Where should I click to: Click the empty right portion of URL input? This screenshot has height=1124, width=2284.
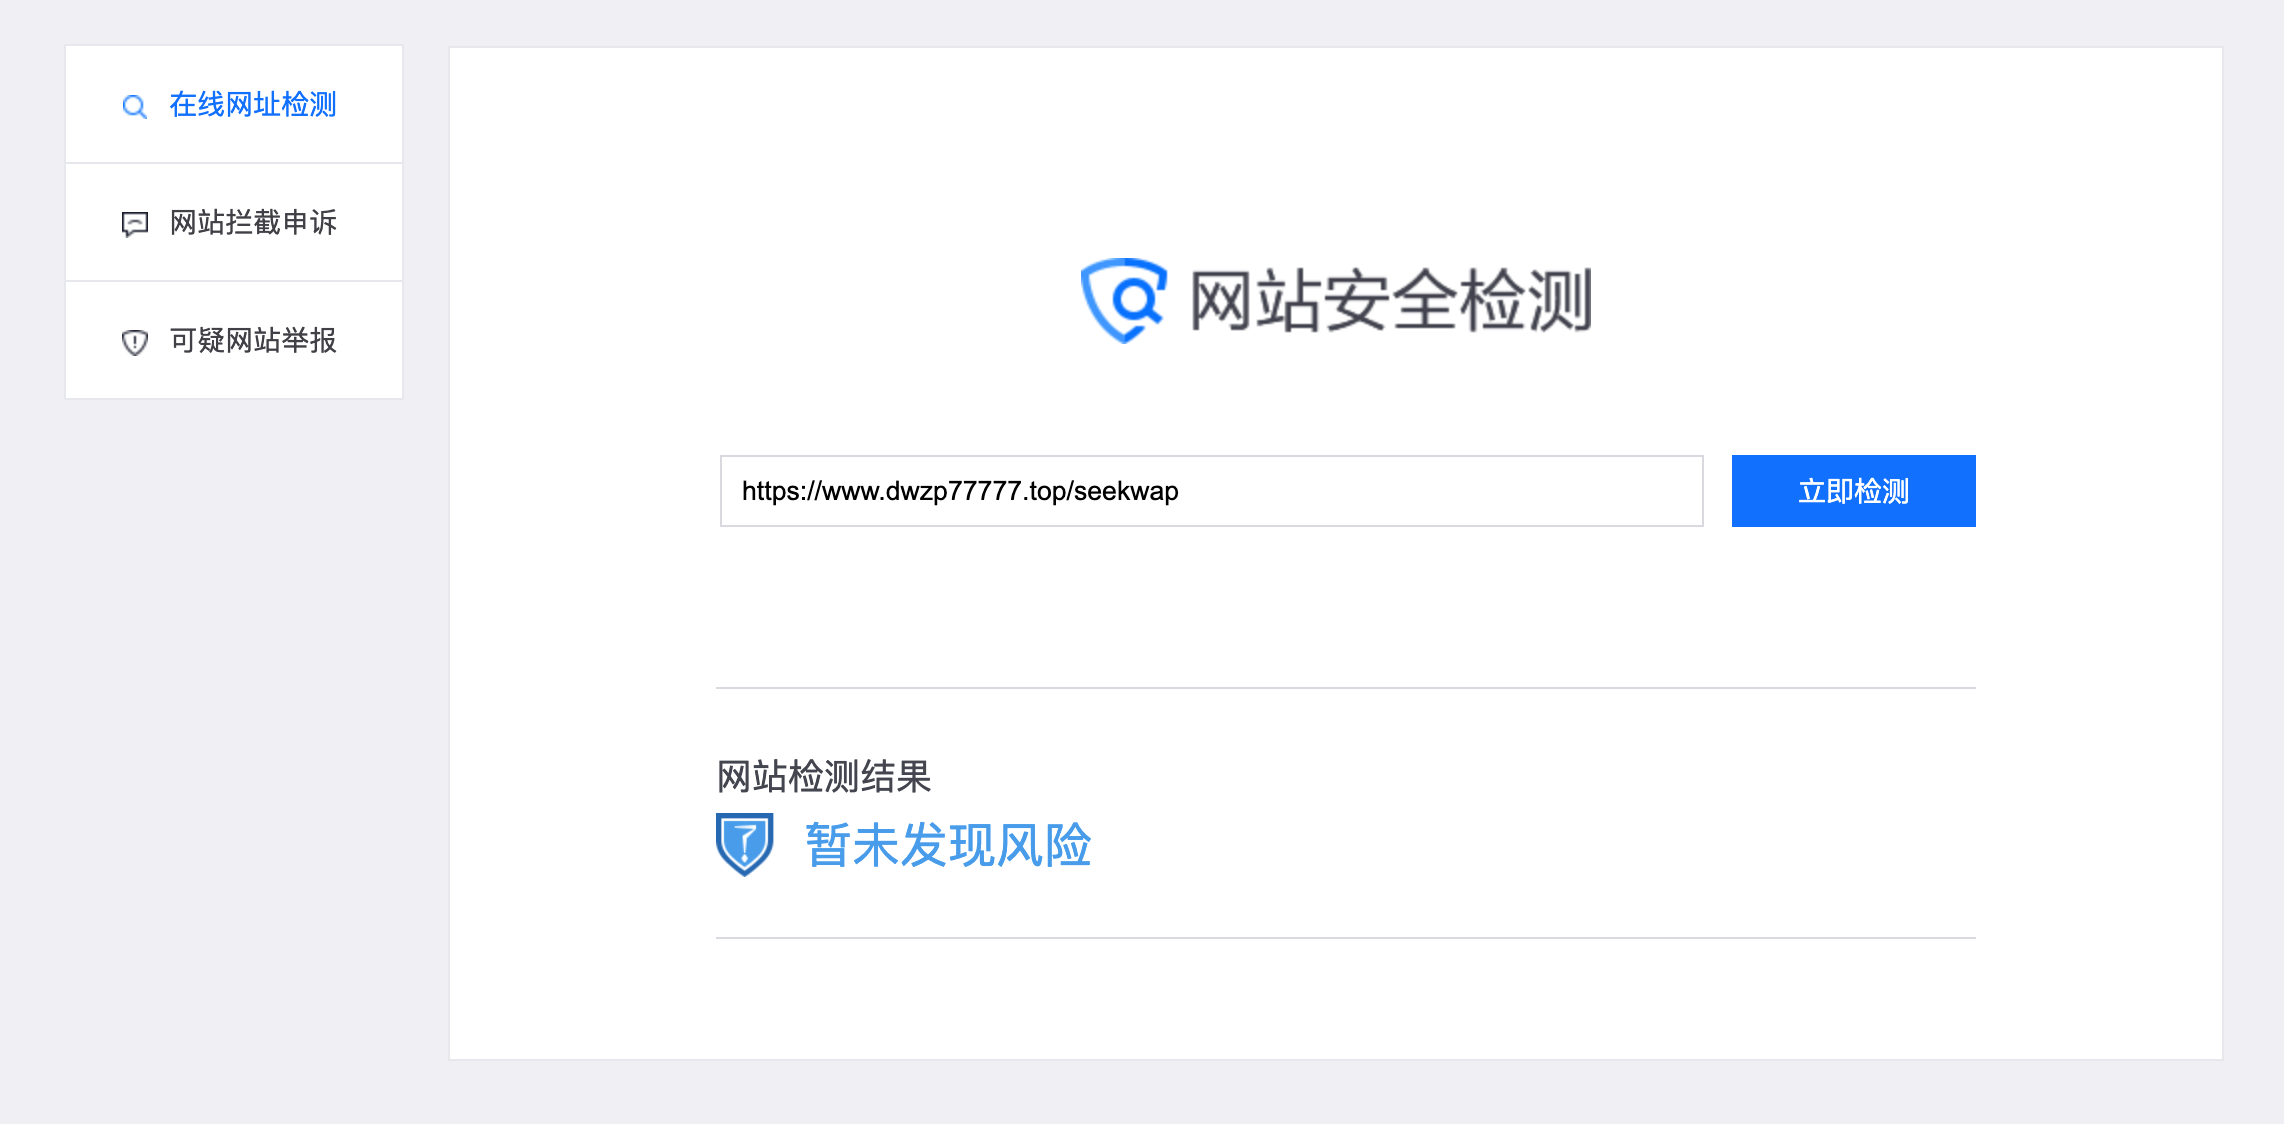pyautogui.click(x=1440, y=491)
